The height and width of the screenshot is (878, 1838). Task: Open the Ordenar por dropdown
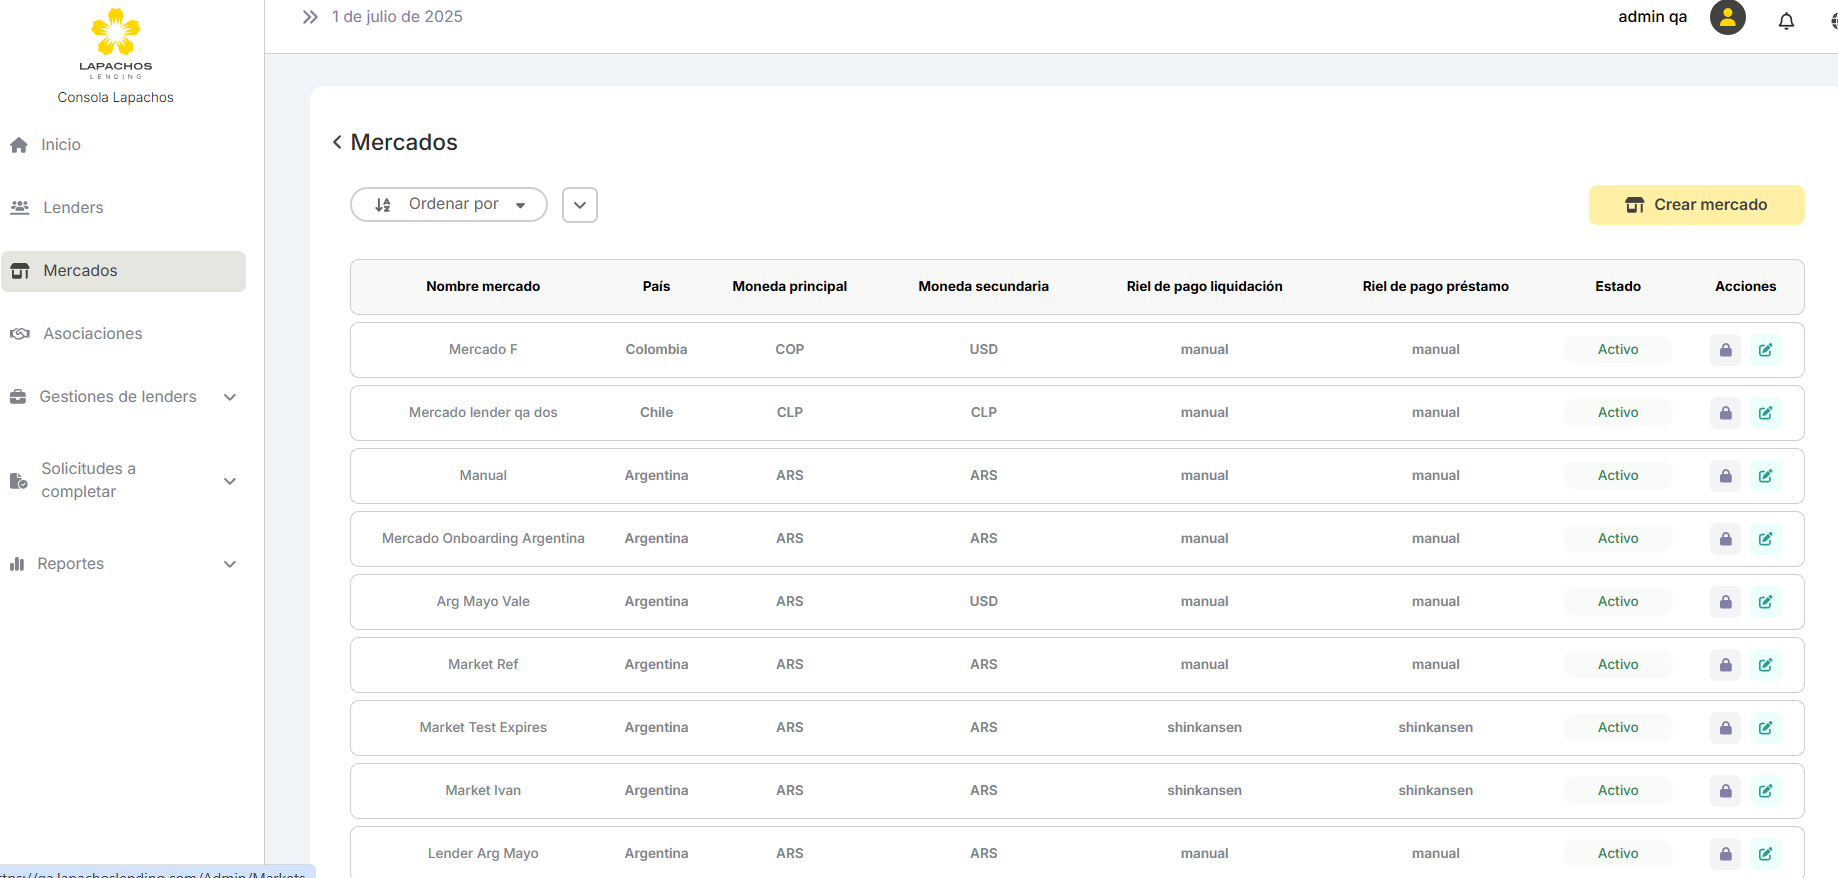(449, 205)
